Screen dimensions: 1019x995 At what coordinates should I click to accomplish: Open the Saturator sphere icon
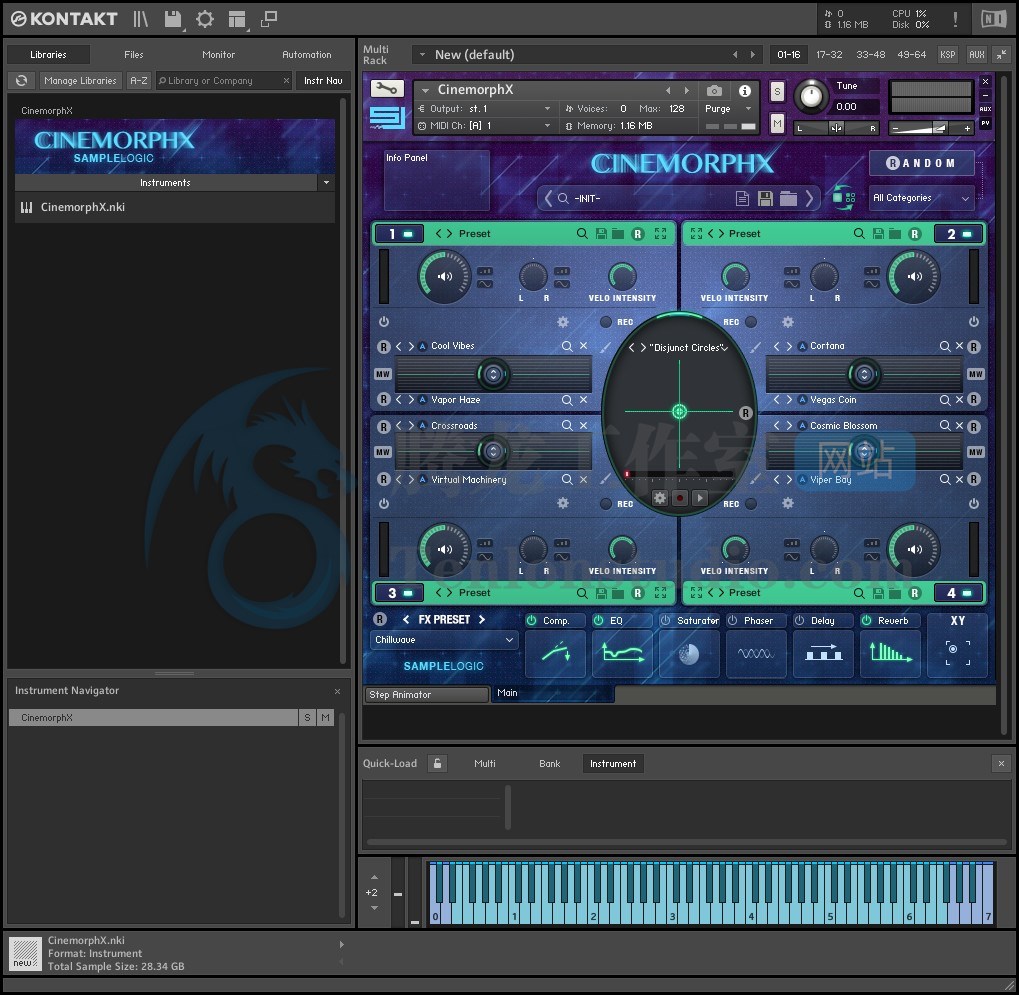pos(689,653)
